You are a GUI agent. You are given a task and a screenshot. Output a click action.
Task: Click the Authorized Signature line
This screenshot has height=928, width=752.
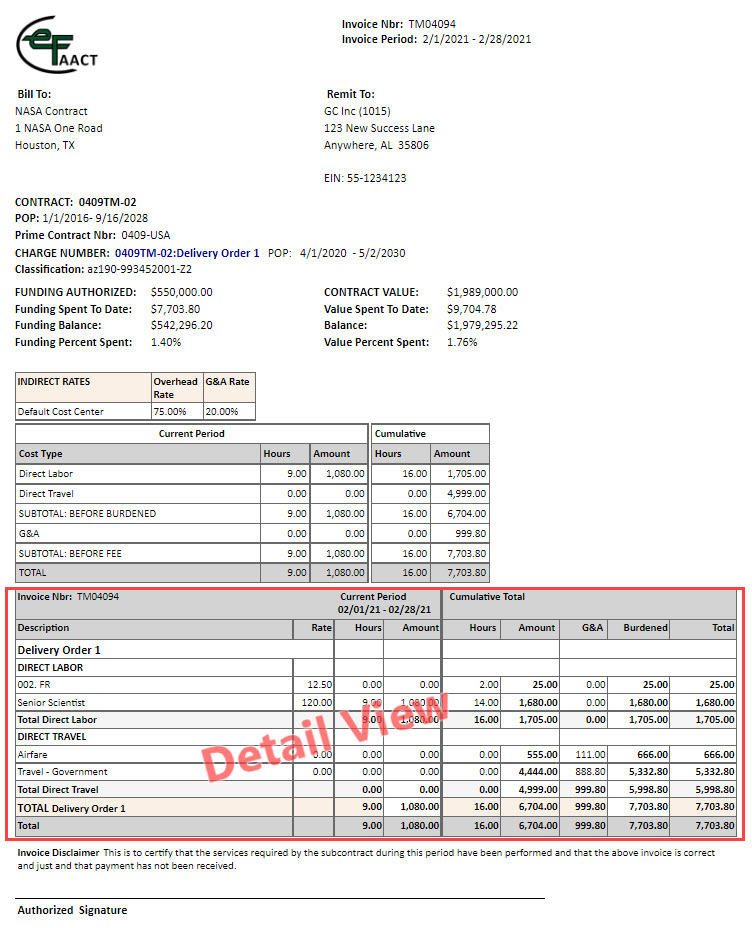click(x=72, y=910)
